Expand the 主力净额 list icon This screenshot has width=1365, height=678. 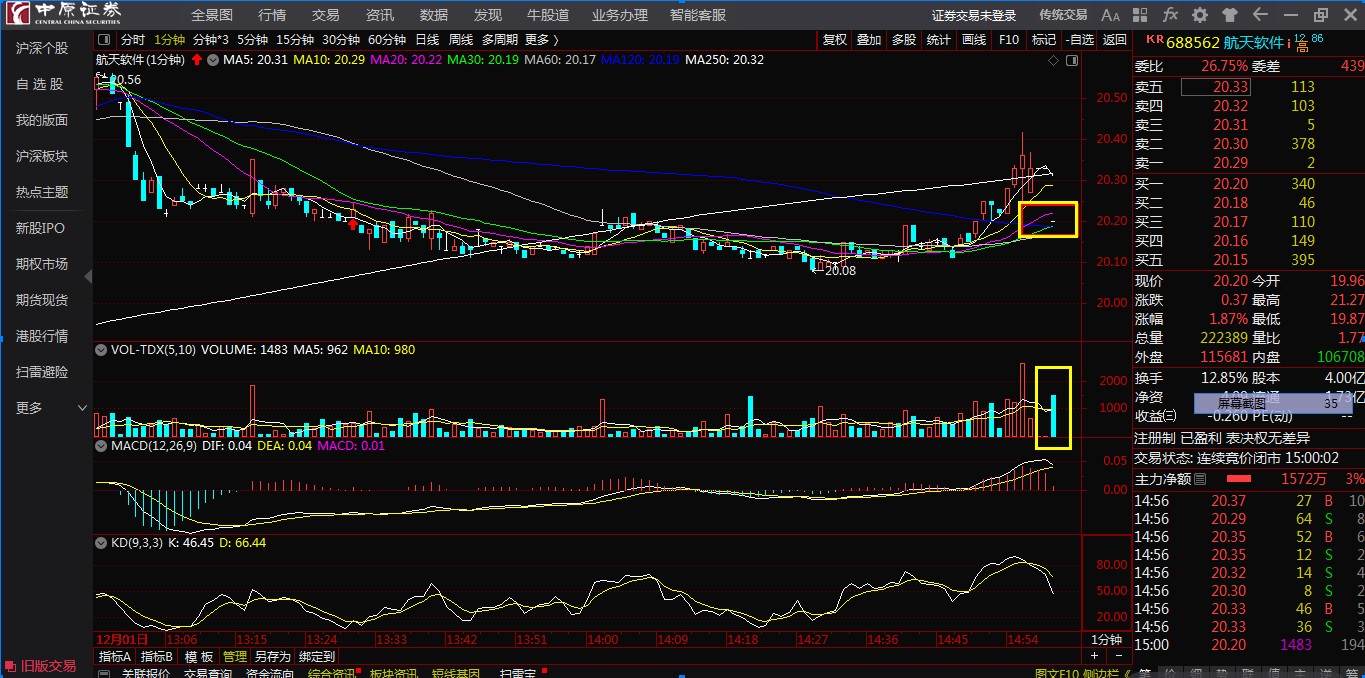pyautogui.click(x=1200, y=480)
